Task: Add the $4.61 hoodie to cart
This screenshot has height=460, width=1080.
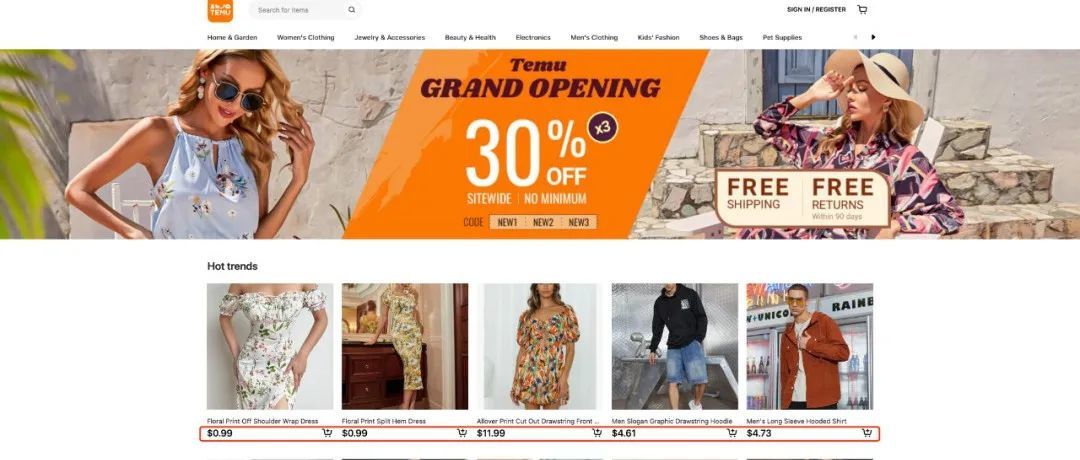Action: pyautogui.click(x=731, y=433)
